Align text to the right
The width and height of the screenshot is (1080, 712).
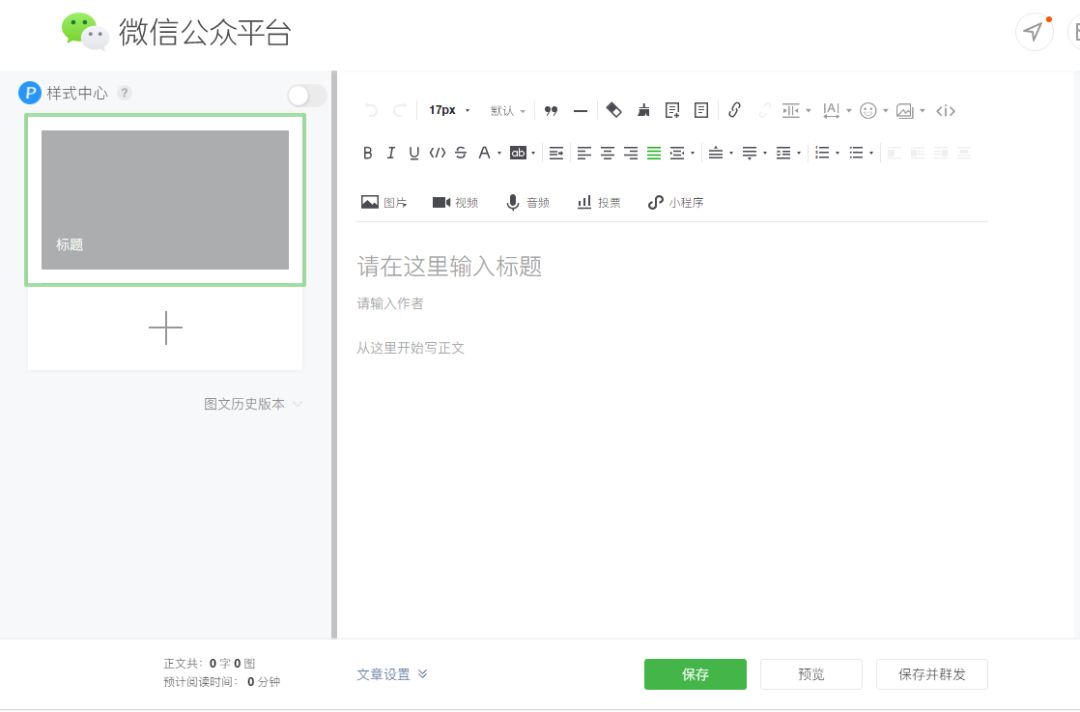click(631, 153)
